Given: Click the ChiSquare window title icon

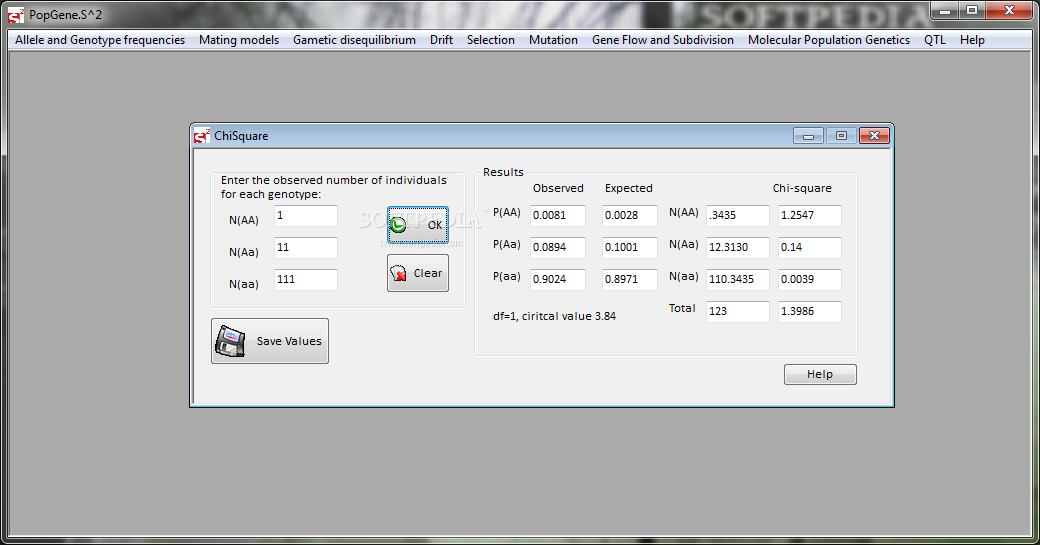Looking at the screenshot, I should (202, 136).
